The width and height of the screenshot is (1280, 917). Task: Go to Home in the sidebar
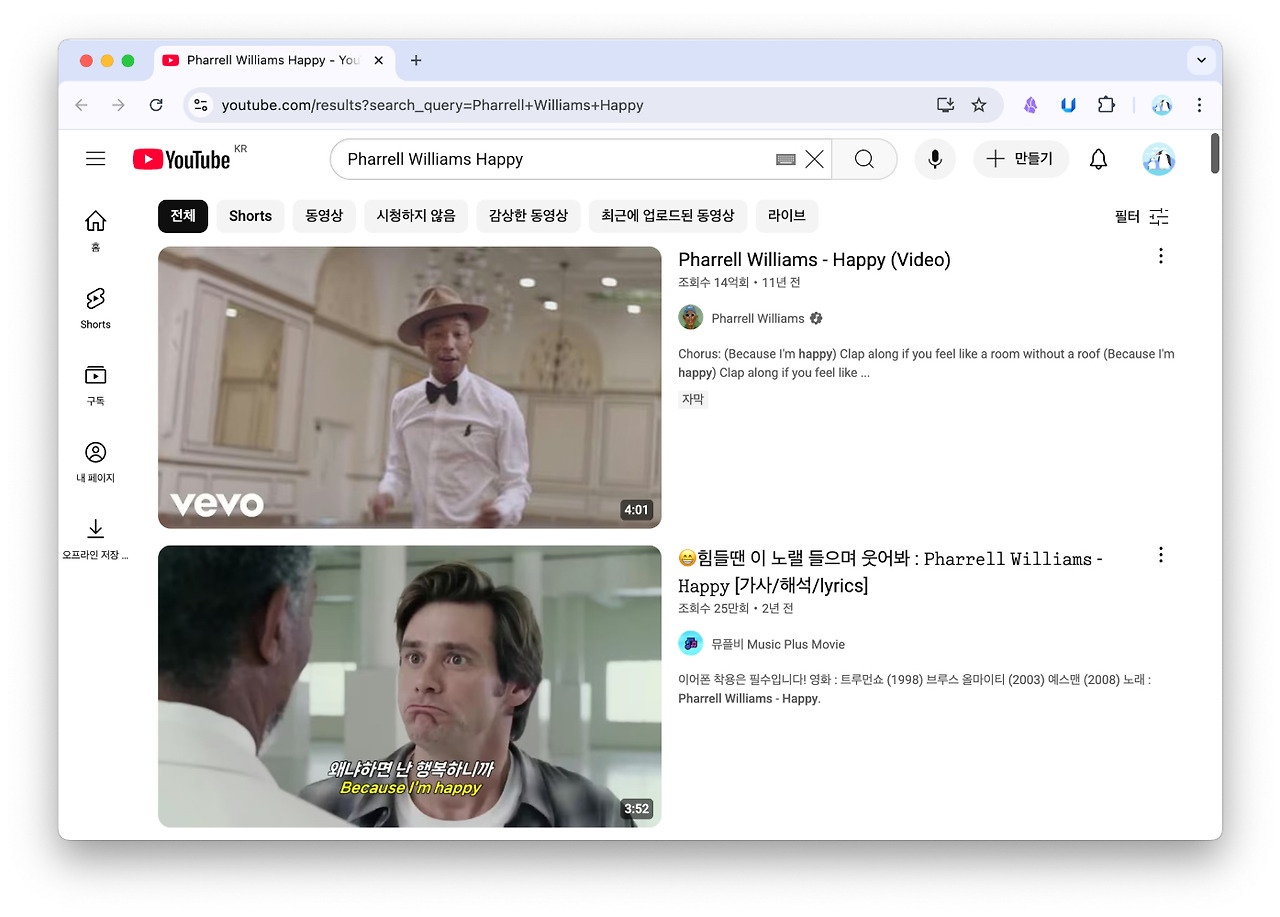point(95,231)
